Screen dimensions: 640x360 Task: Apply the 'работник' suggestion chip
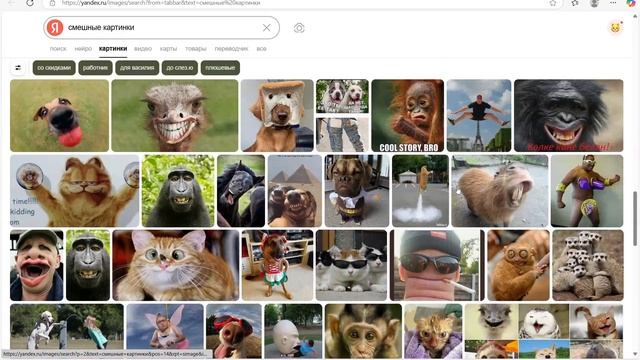pos(95,68)
